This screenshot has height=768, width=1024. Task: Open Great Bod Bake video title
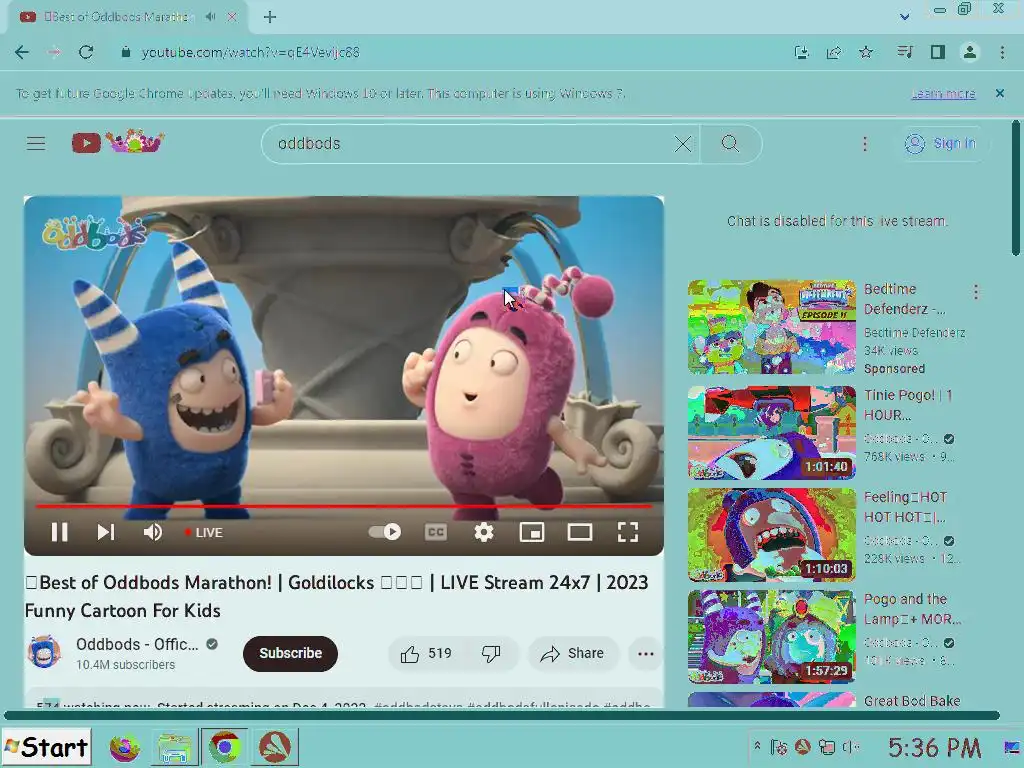pos(912,701)
